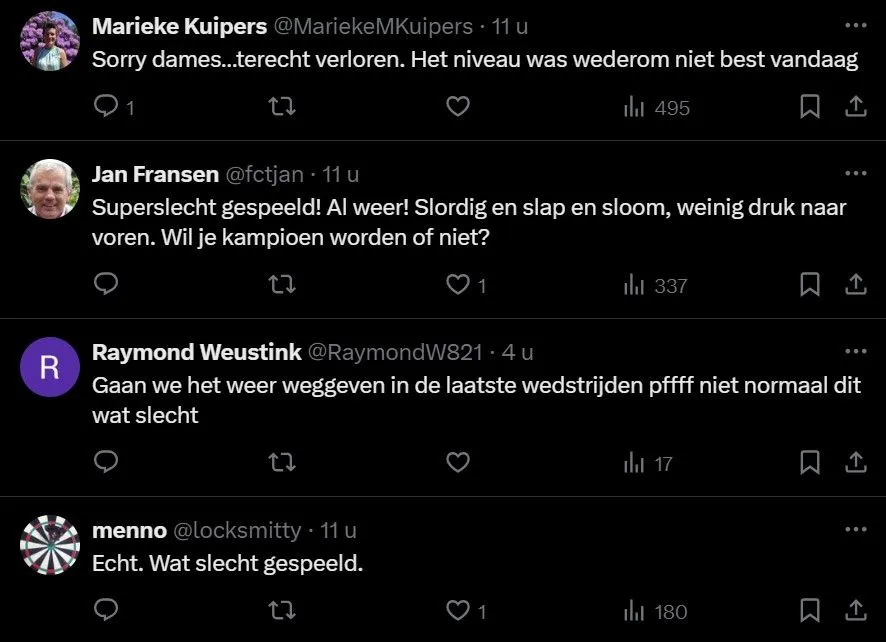The width and height of the screenshot is (886, 642).
Task: Open menno's dartboard avatar
Action: point(49,545)
